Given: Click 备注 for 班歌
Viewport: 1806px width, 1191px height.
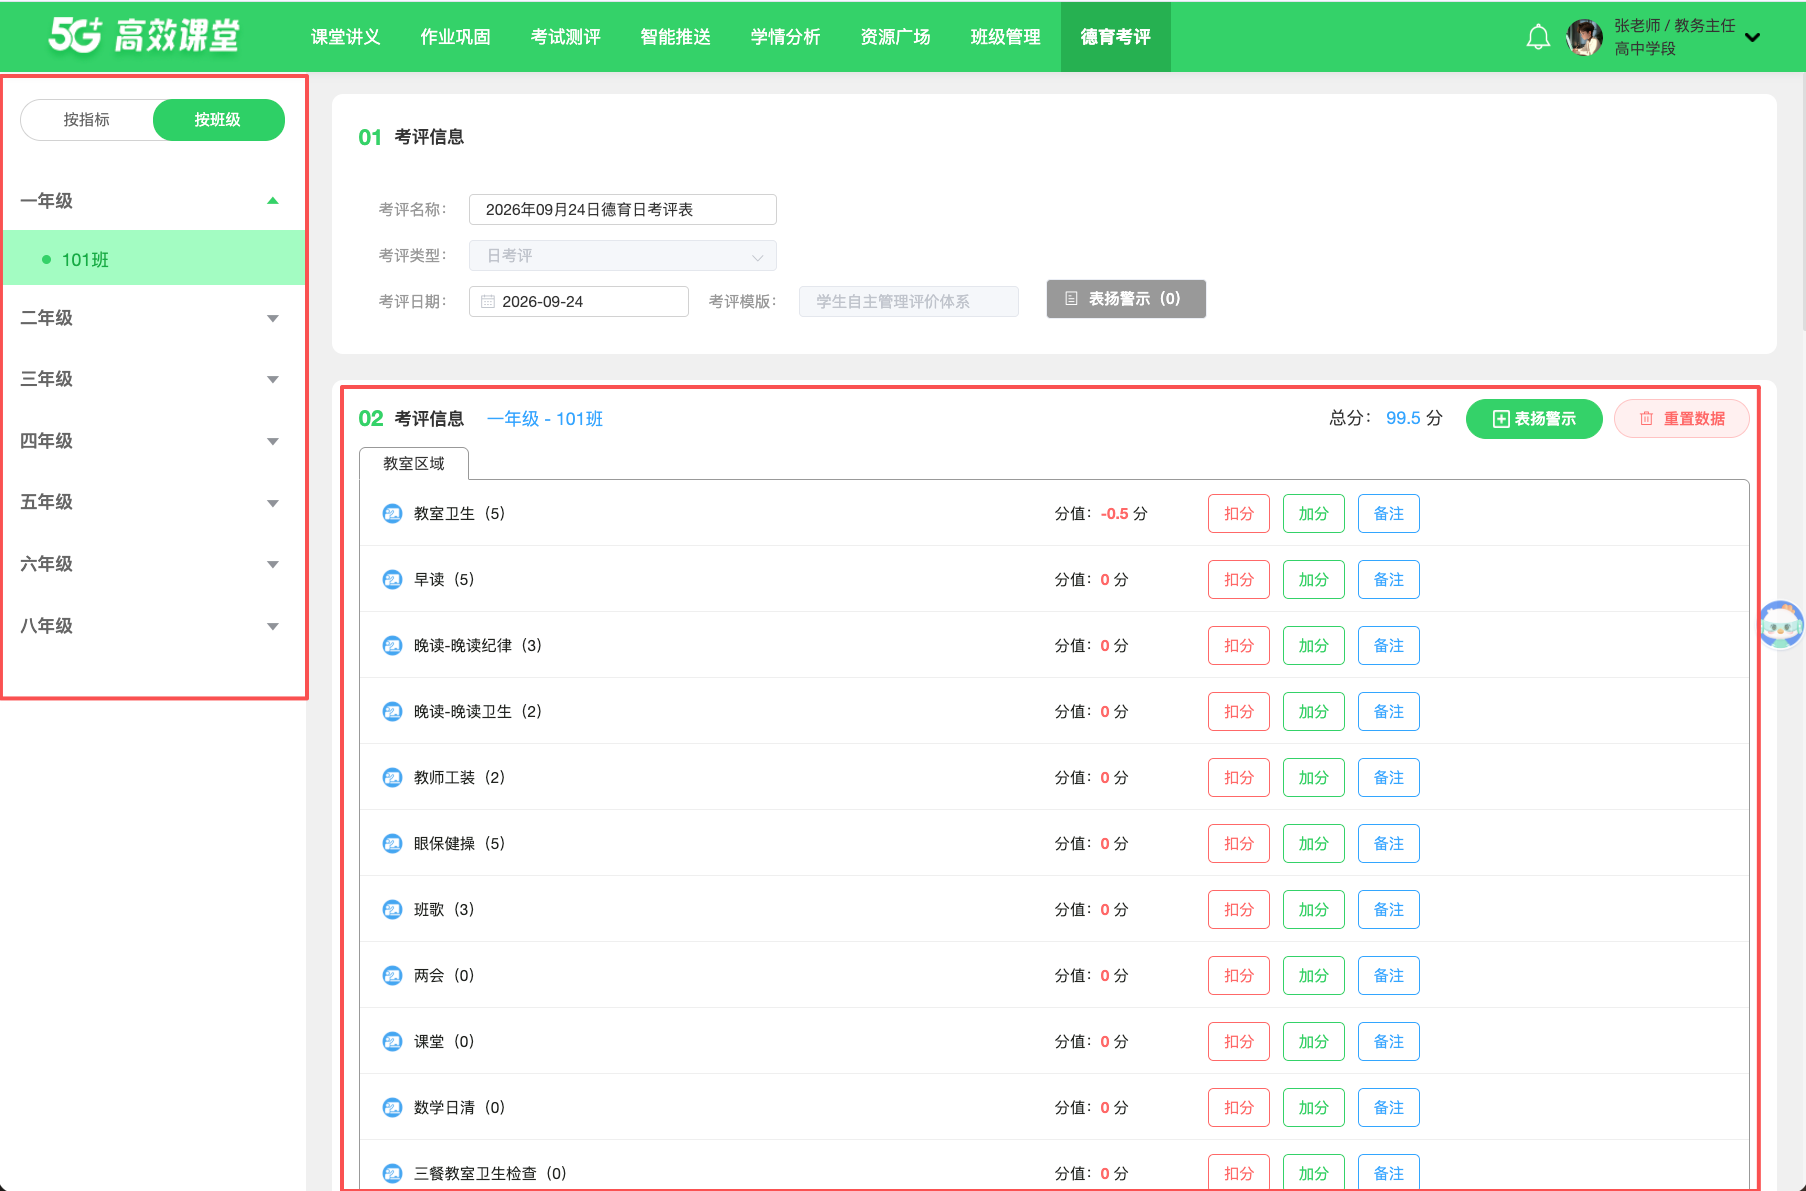Looking at the screenshot, I should click(1389, 910).
